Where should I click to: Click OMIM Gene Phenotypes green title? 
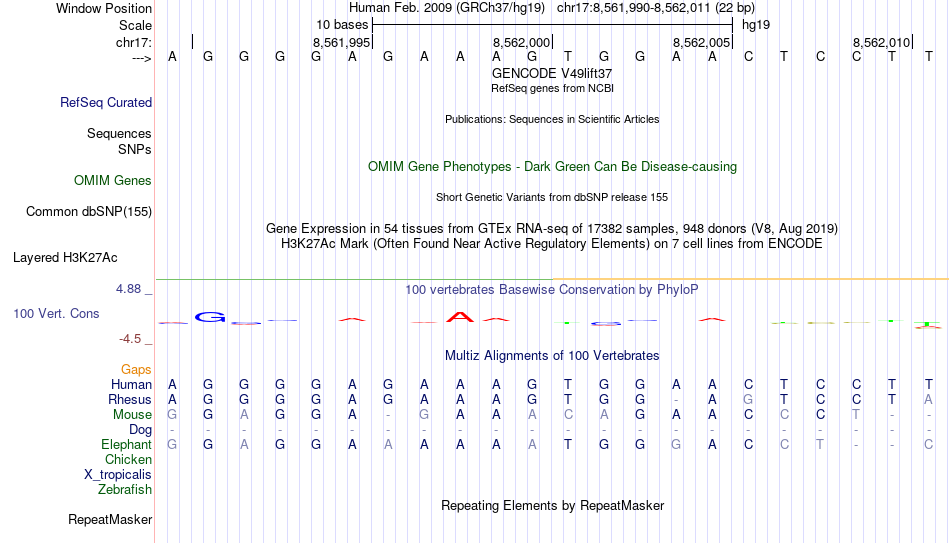point(552,167)
